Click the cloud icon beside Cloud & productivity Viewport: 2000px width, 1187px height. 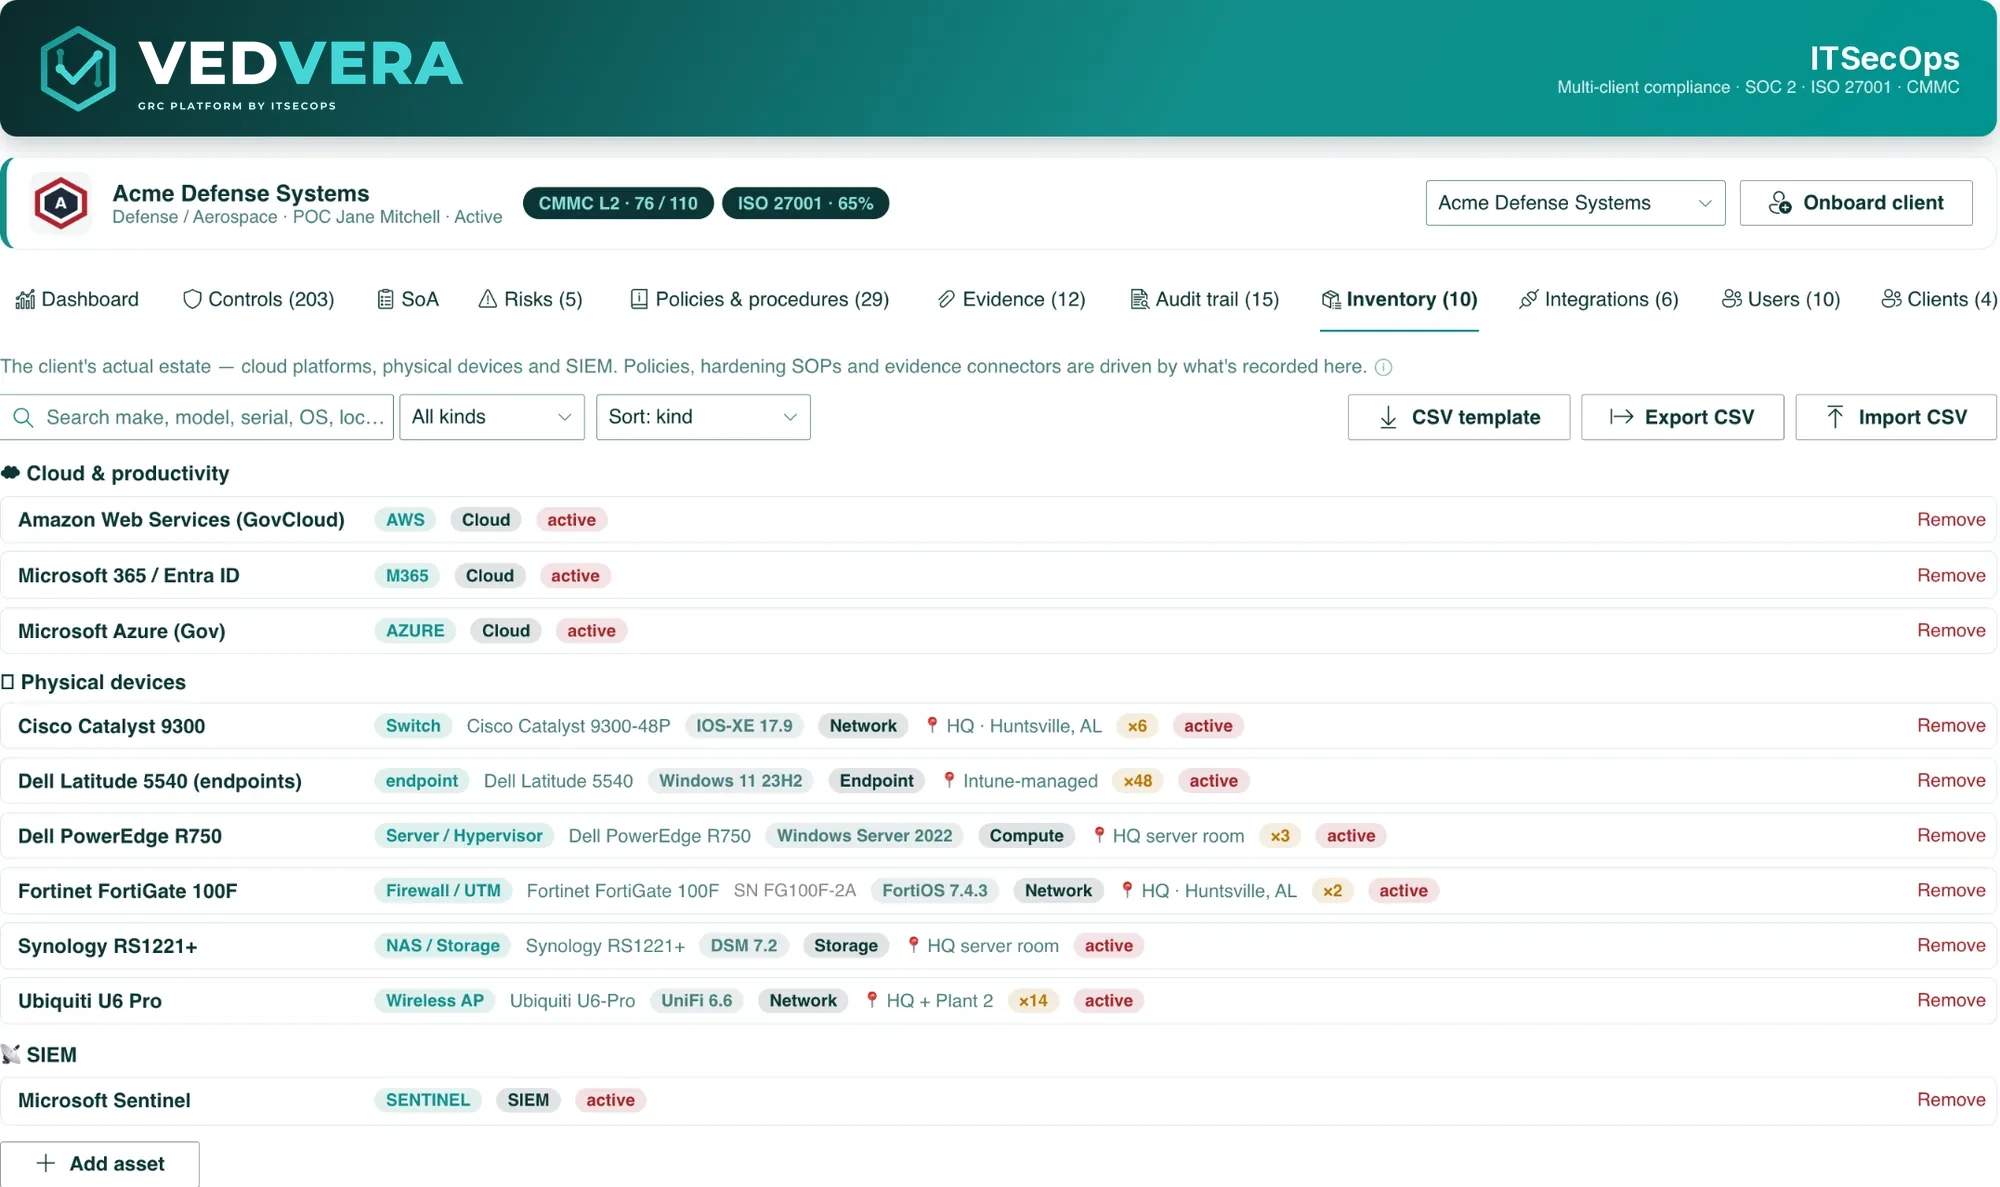tap(11, 473)
